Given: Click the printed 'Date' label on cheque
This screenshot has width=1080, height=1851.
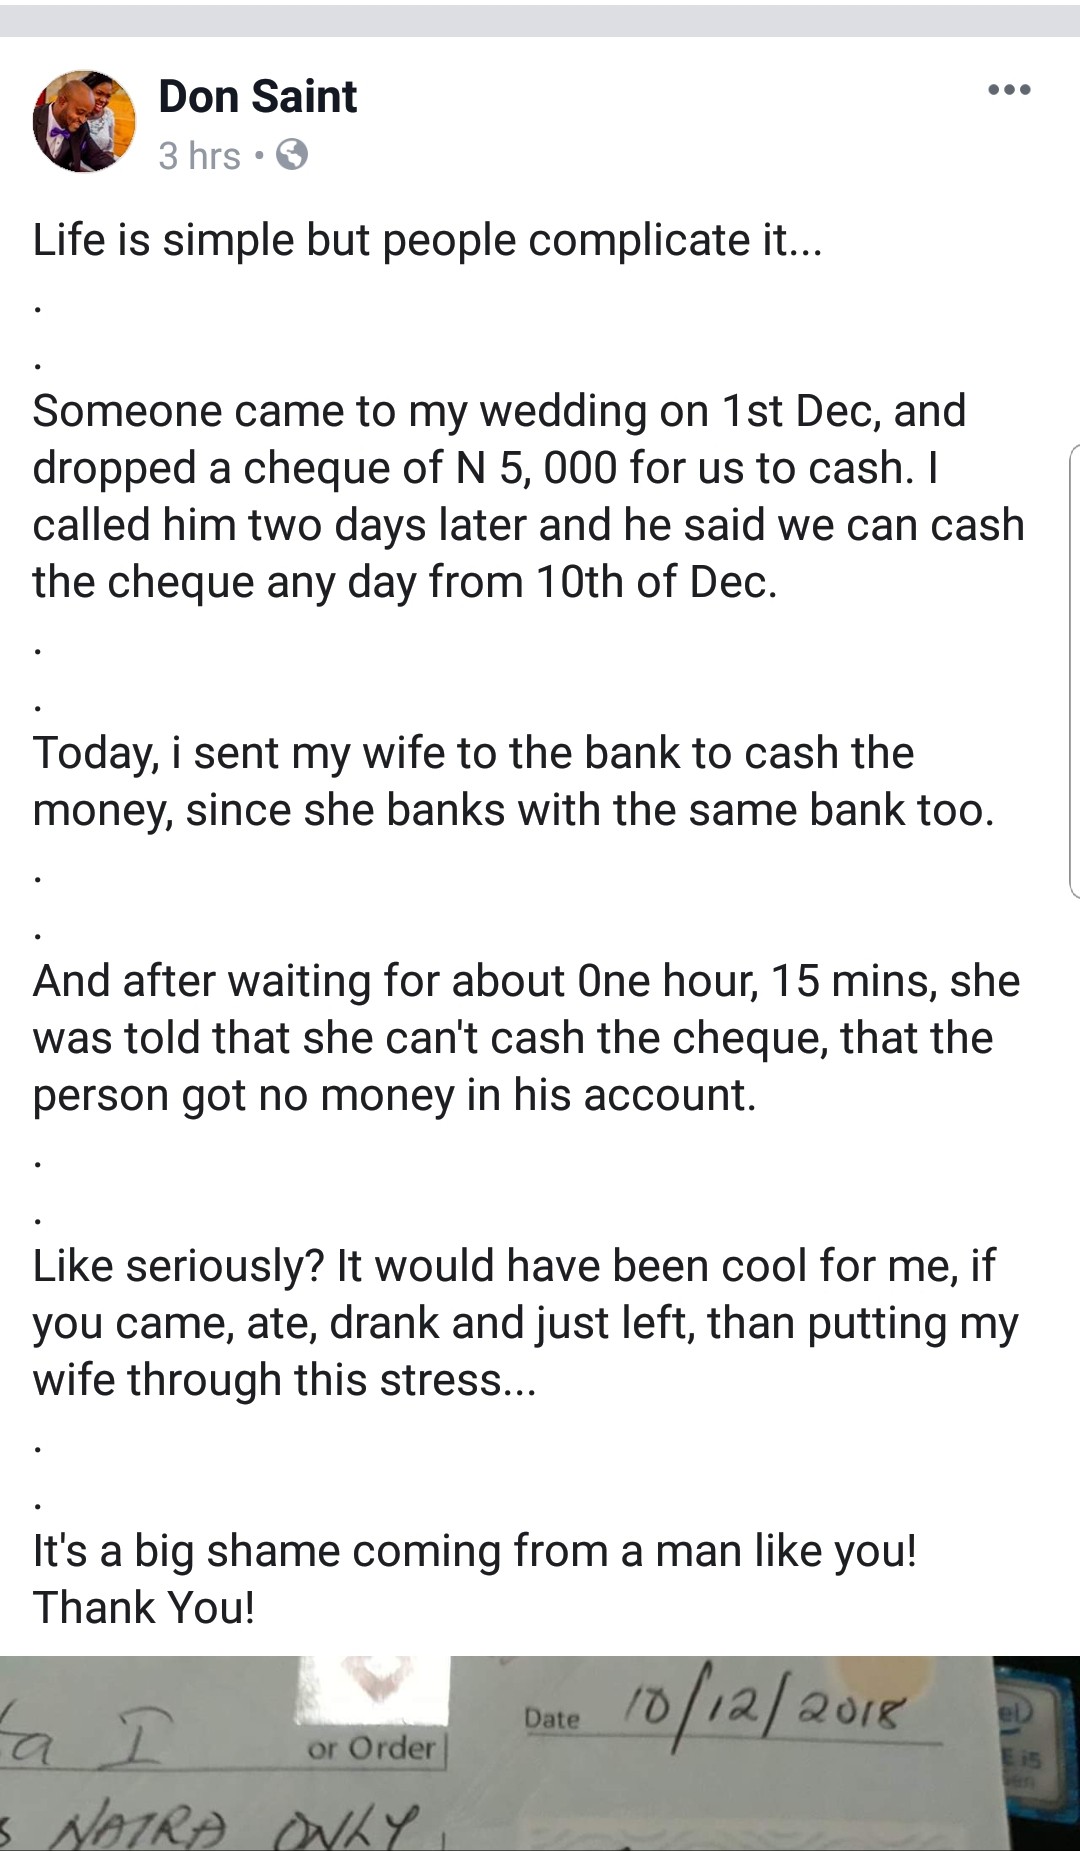Looking at the screenshot, I should coord(552,1718).
